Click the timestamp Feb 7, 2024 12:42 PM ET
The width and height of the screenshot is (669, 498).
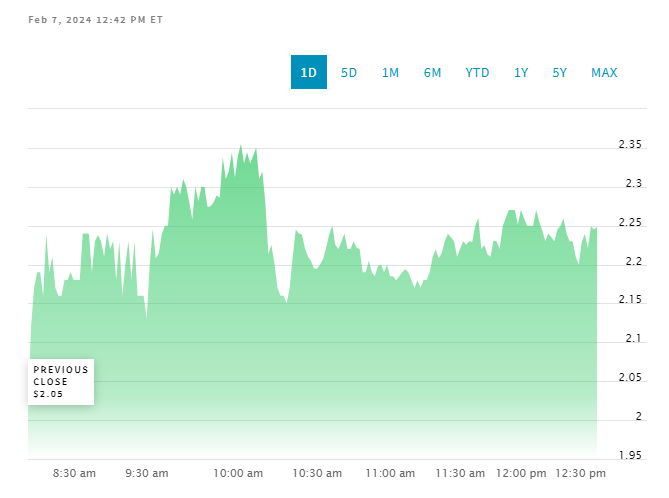coord(96,20)
